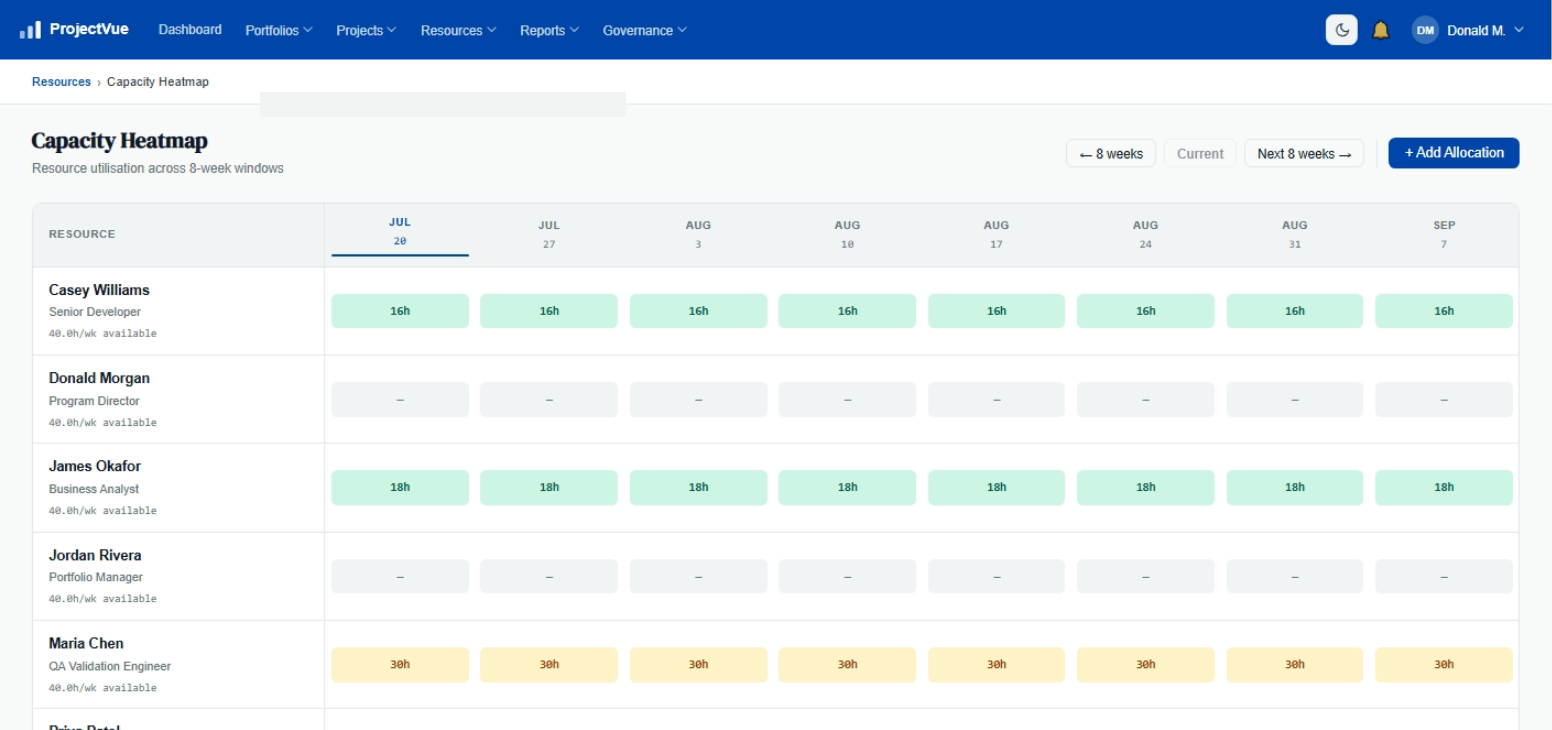Select the SEP 7 week column header
The width and height of the screenshot is (1552, 730).
tap(1444, 234)
